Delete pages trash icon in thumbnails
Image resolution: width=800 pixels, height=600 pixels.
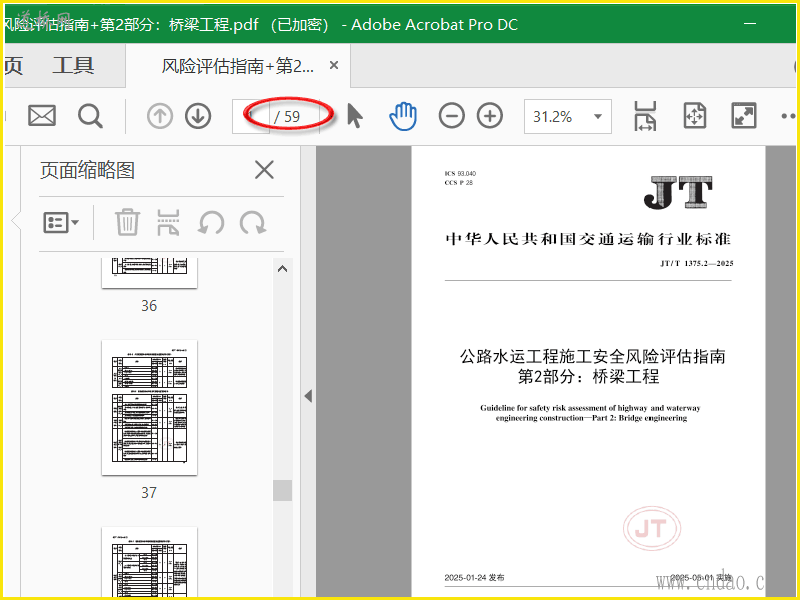click(127, 222)
